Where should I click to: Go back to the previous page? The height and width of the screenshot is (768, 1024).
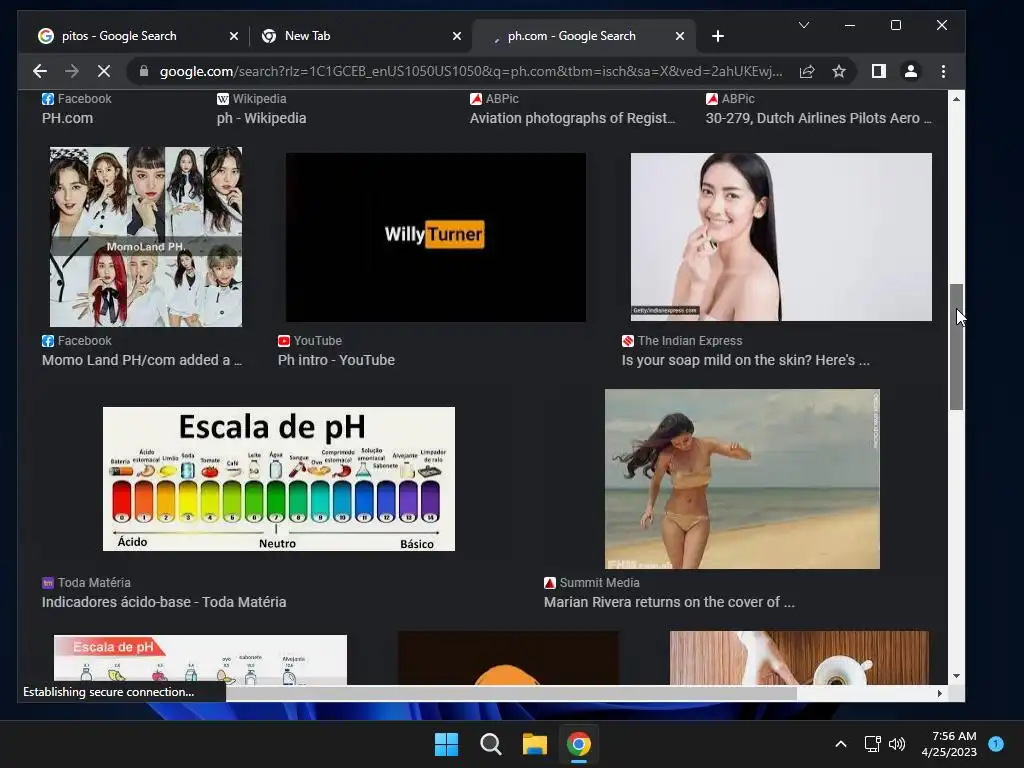(40, 71)
